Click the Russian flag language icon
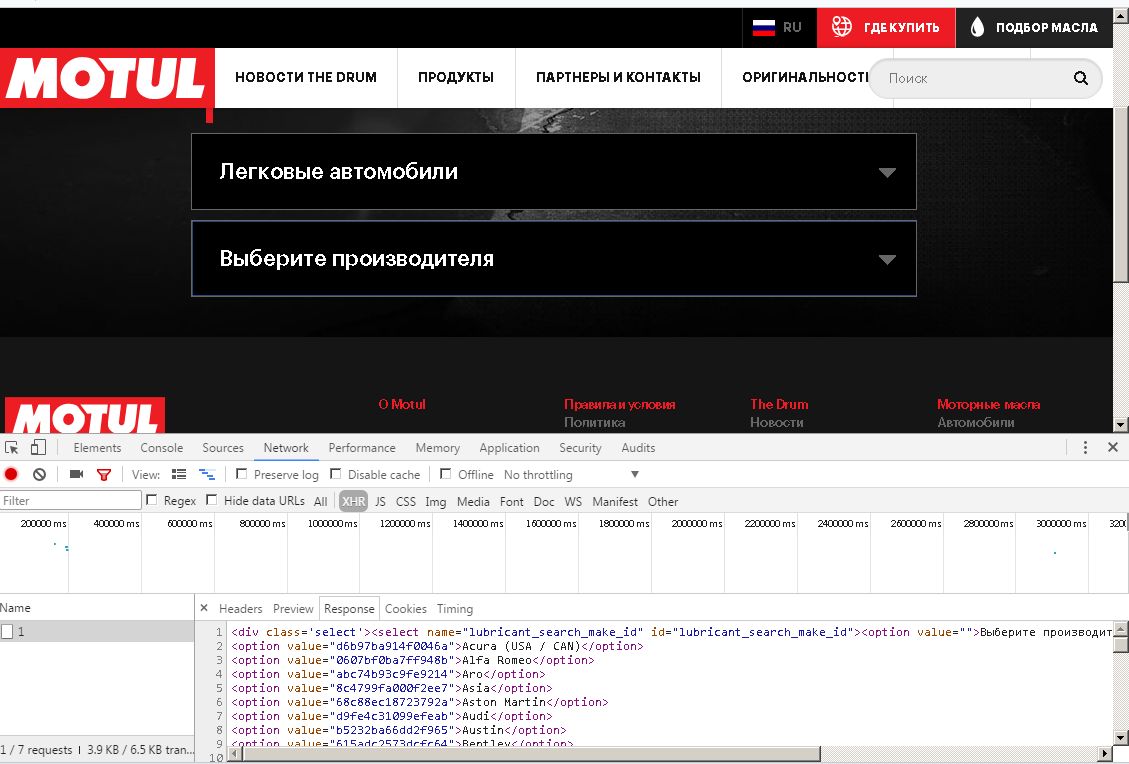 763,27
